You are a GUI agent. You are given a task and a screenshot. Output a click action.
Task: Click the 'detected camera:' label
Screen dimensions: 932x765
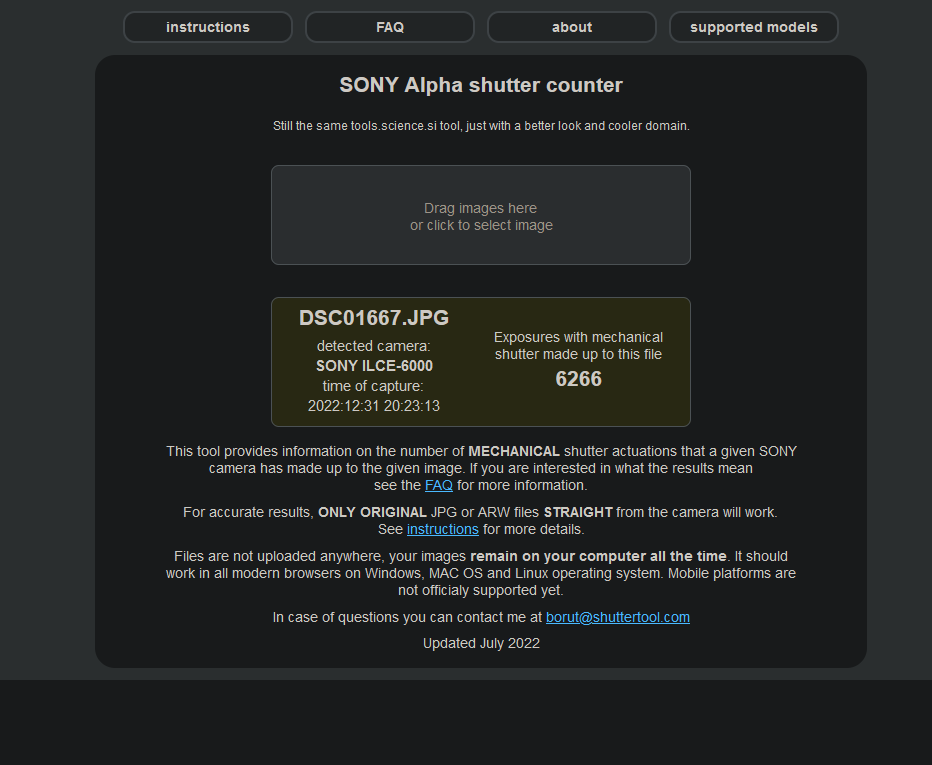[x=374, y=346]
